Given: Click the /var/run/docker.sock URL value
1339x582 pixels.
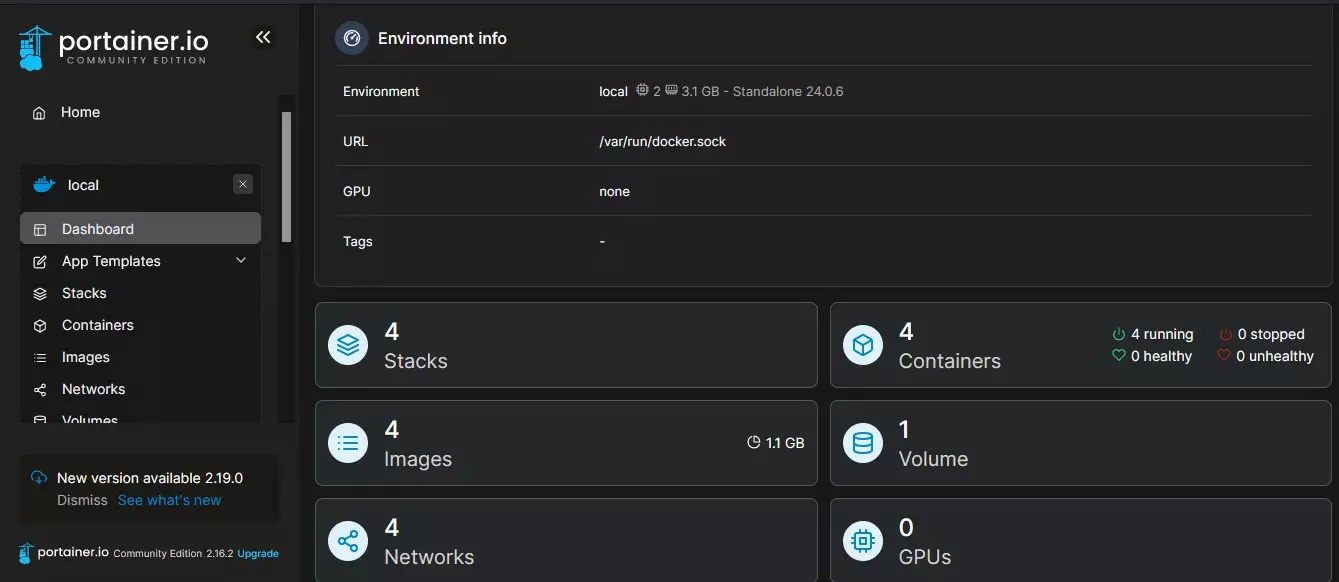Looking at the screenshot, I should coord(663,141).
